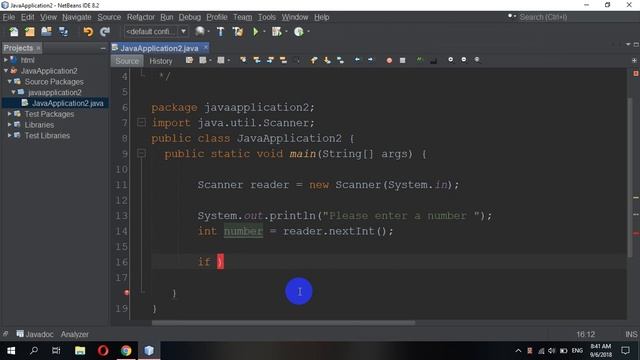640x360 pixels.
Task: Click the grey Redo arrow
Action: 105,32
